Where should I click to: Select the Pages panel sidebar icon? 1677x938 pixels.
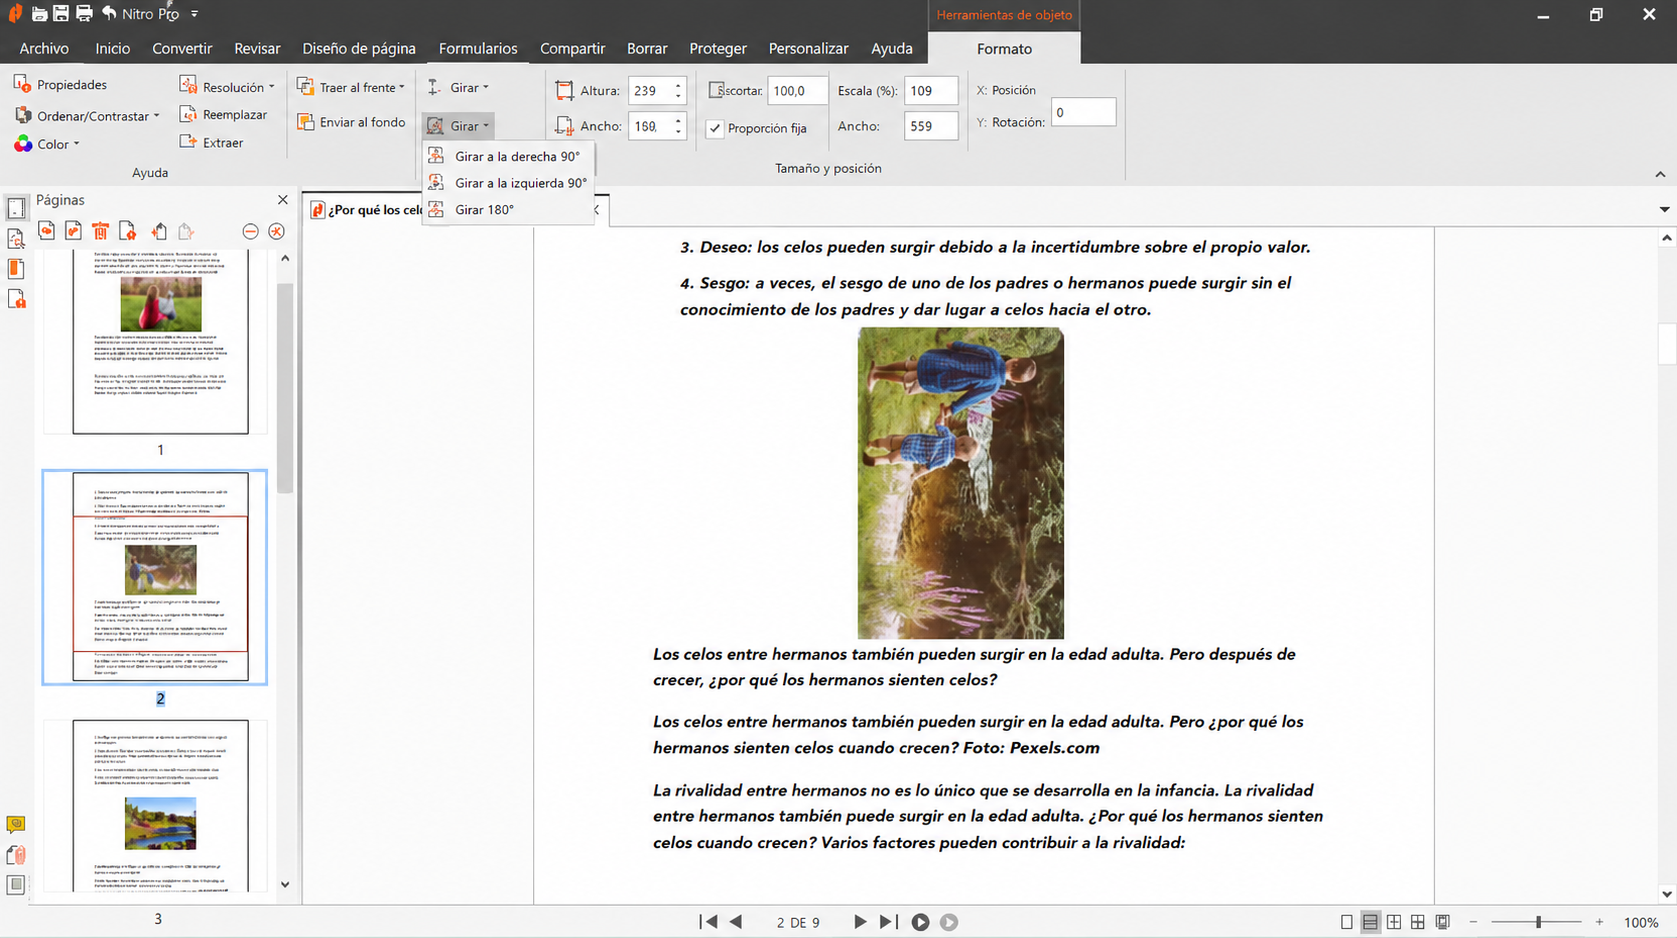pos(16,208)
